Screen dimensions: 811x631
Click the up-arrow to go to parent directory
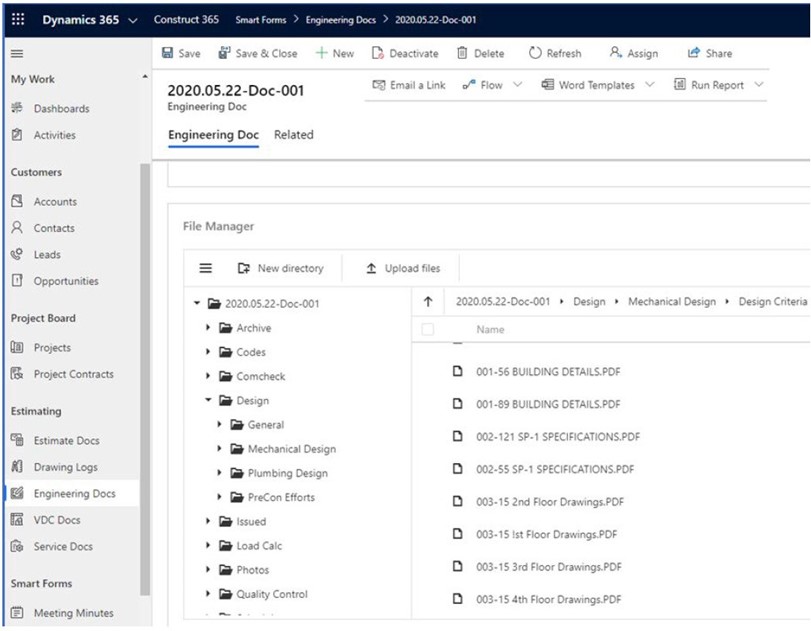(x=428, y=302)
